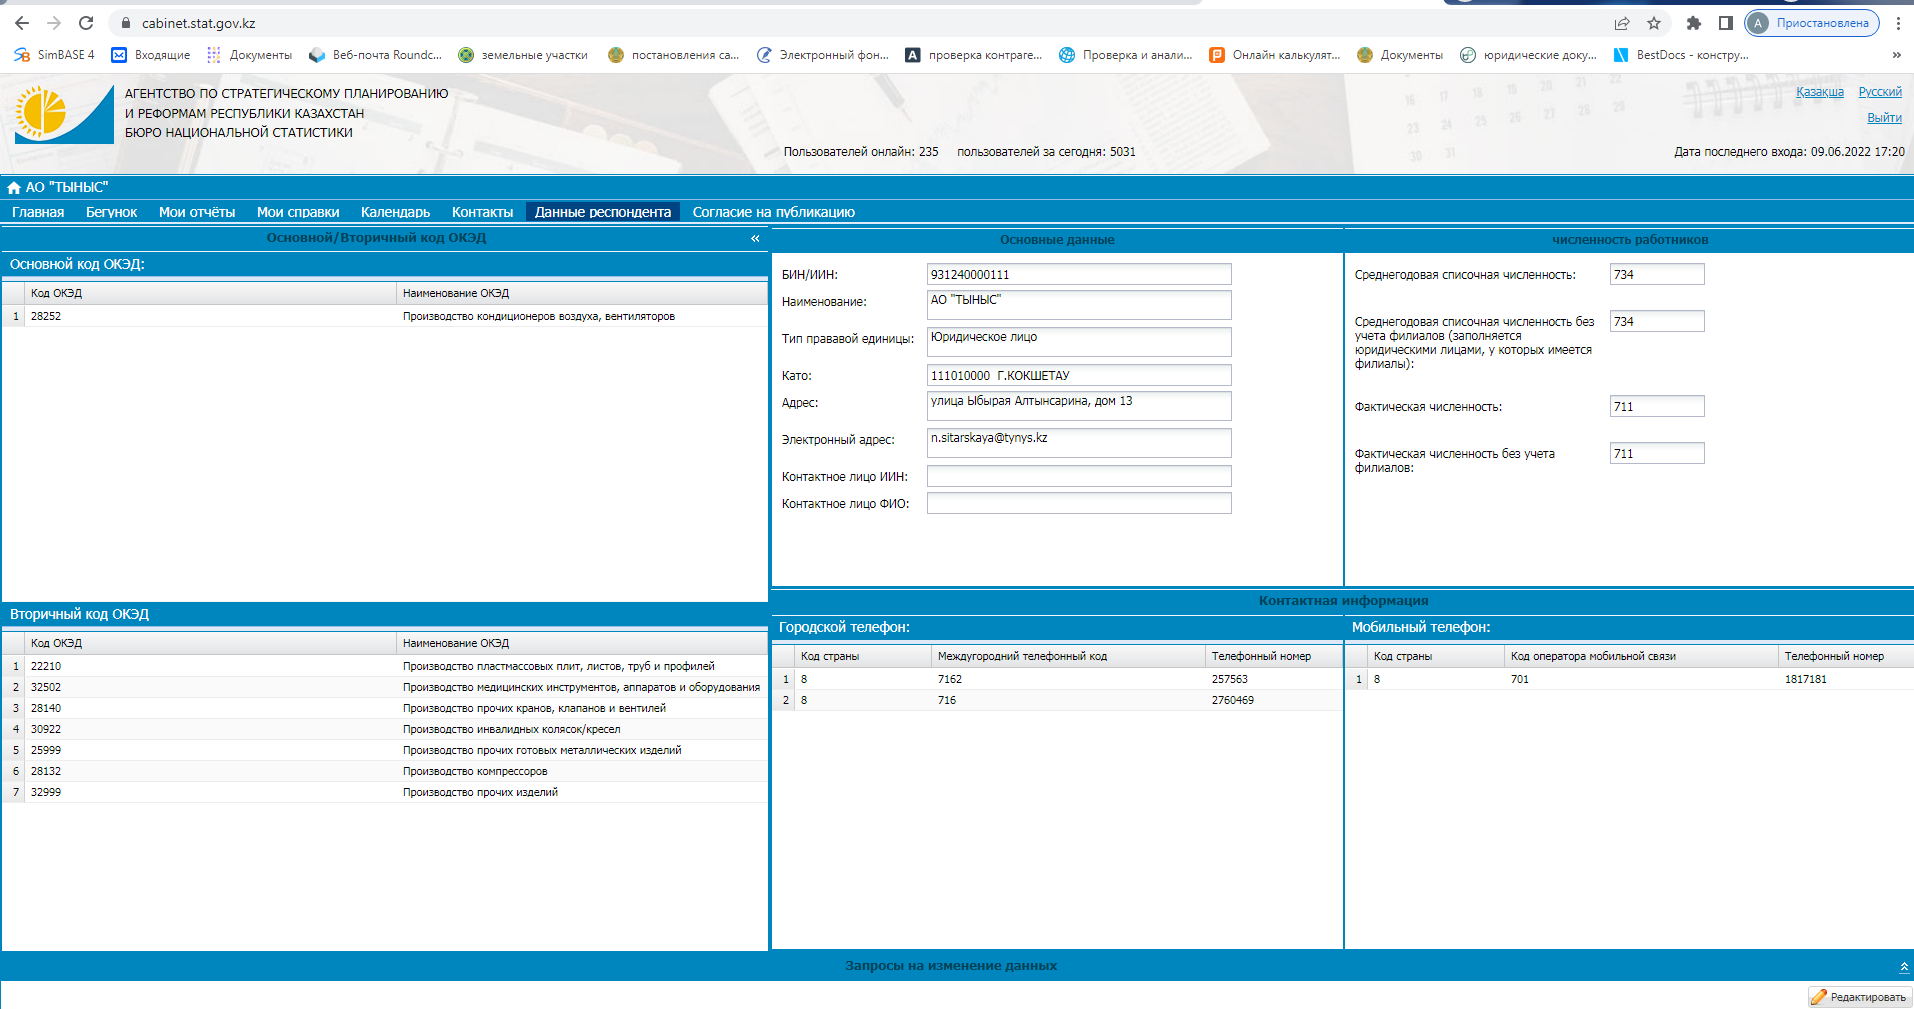
Task: Show more bookmarks with the double chevron
Action: [1896, 55]
